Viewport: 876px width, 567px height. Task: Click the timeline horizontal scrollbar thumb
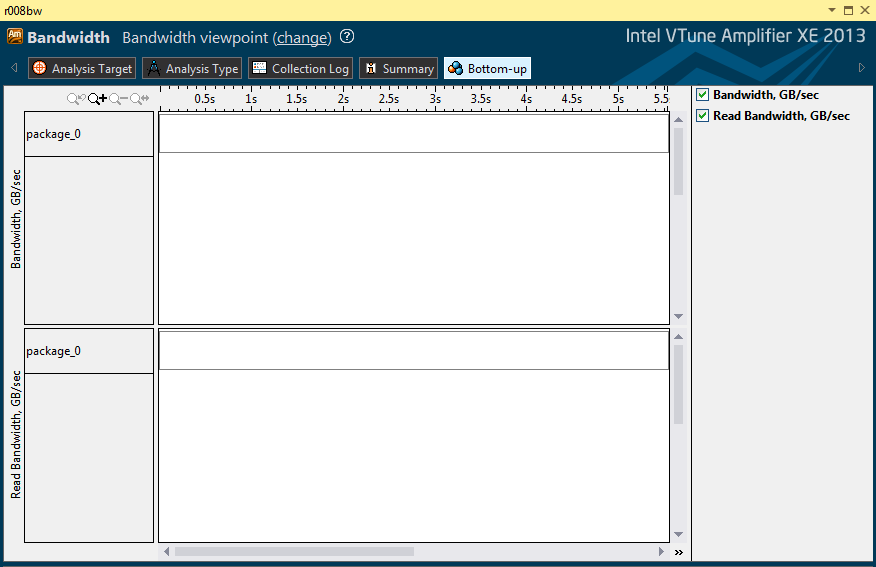tap(294, 551)
